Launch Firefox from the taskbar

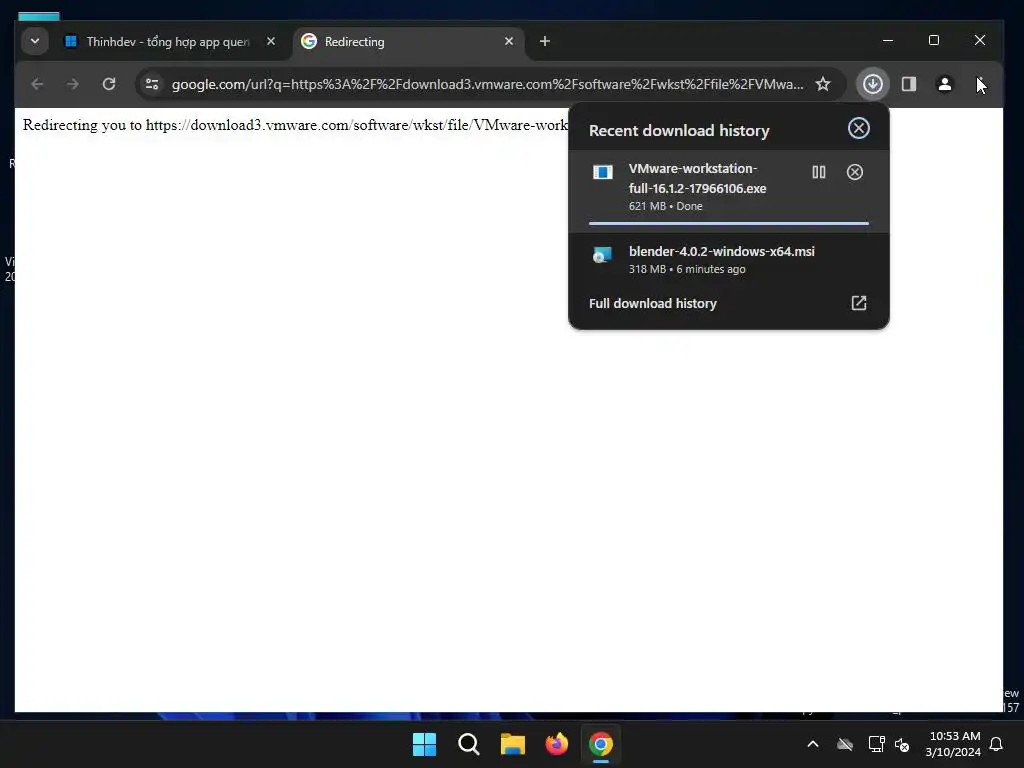coord(556,744)
